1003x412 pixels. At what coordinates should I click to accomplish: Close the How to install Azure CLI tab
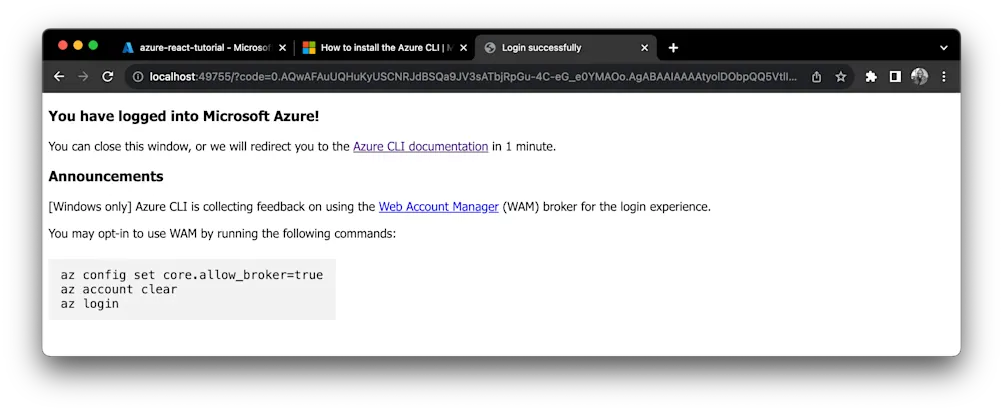click(464, 48)
